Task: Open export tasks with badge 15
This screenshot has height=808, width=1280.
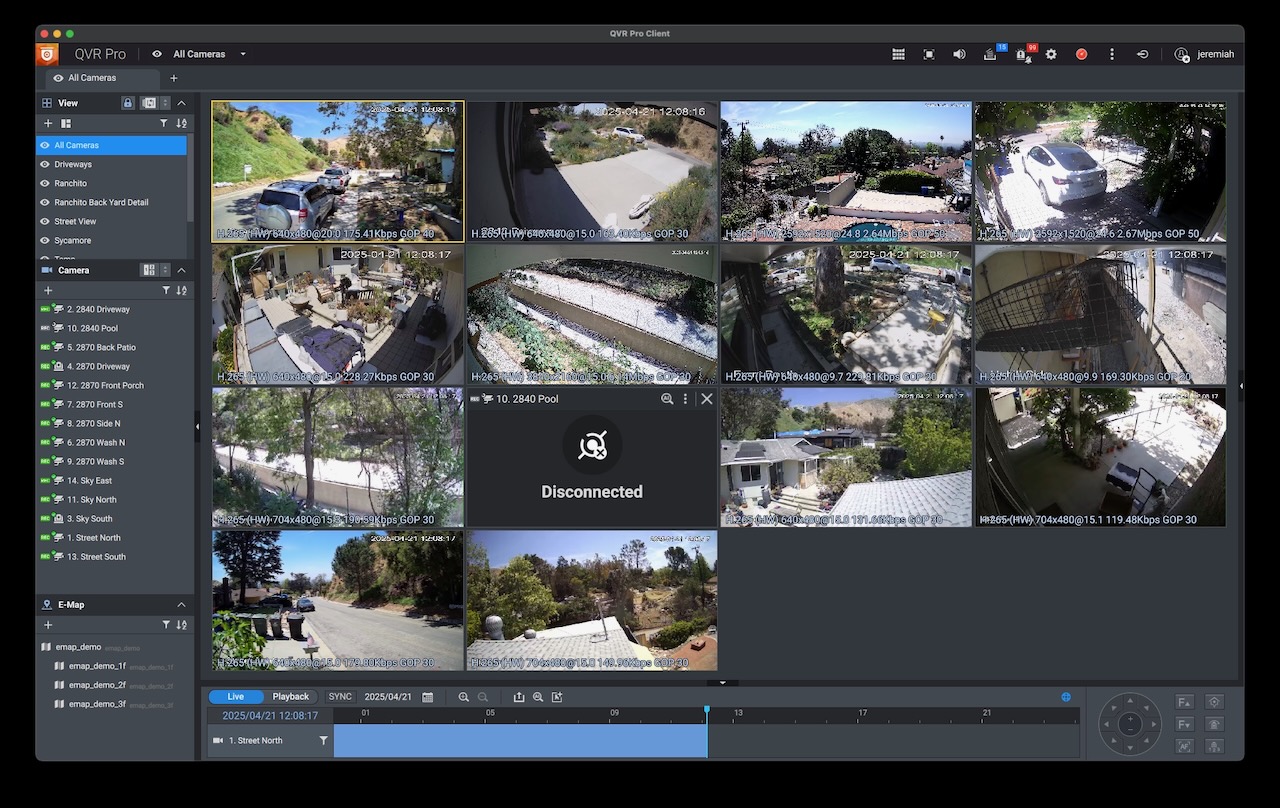Action: (x=992, y=53)
